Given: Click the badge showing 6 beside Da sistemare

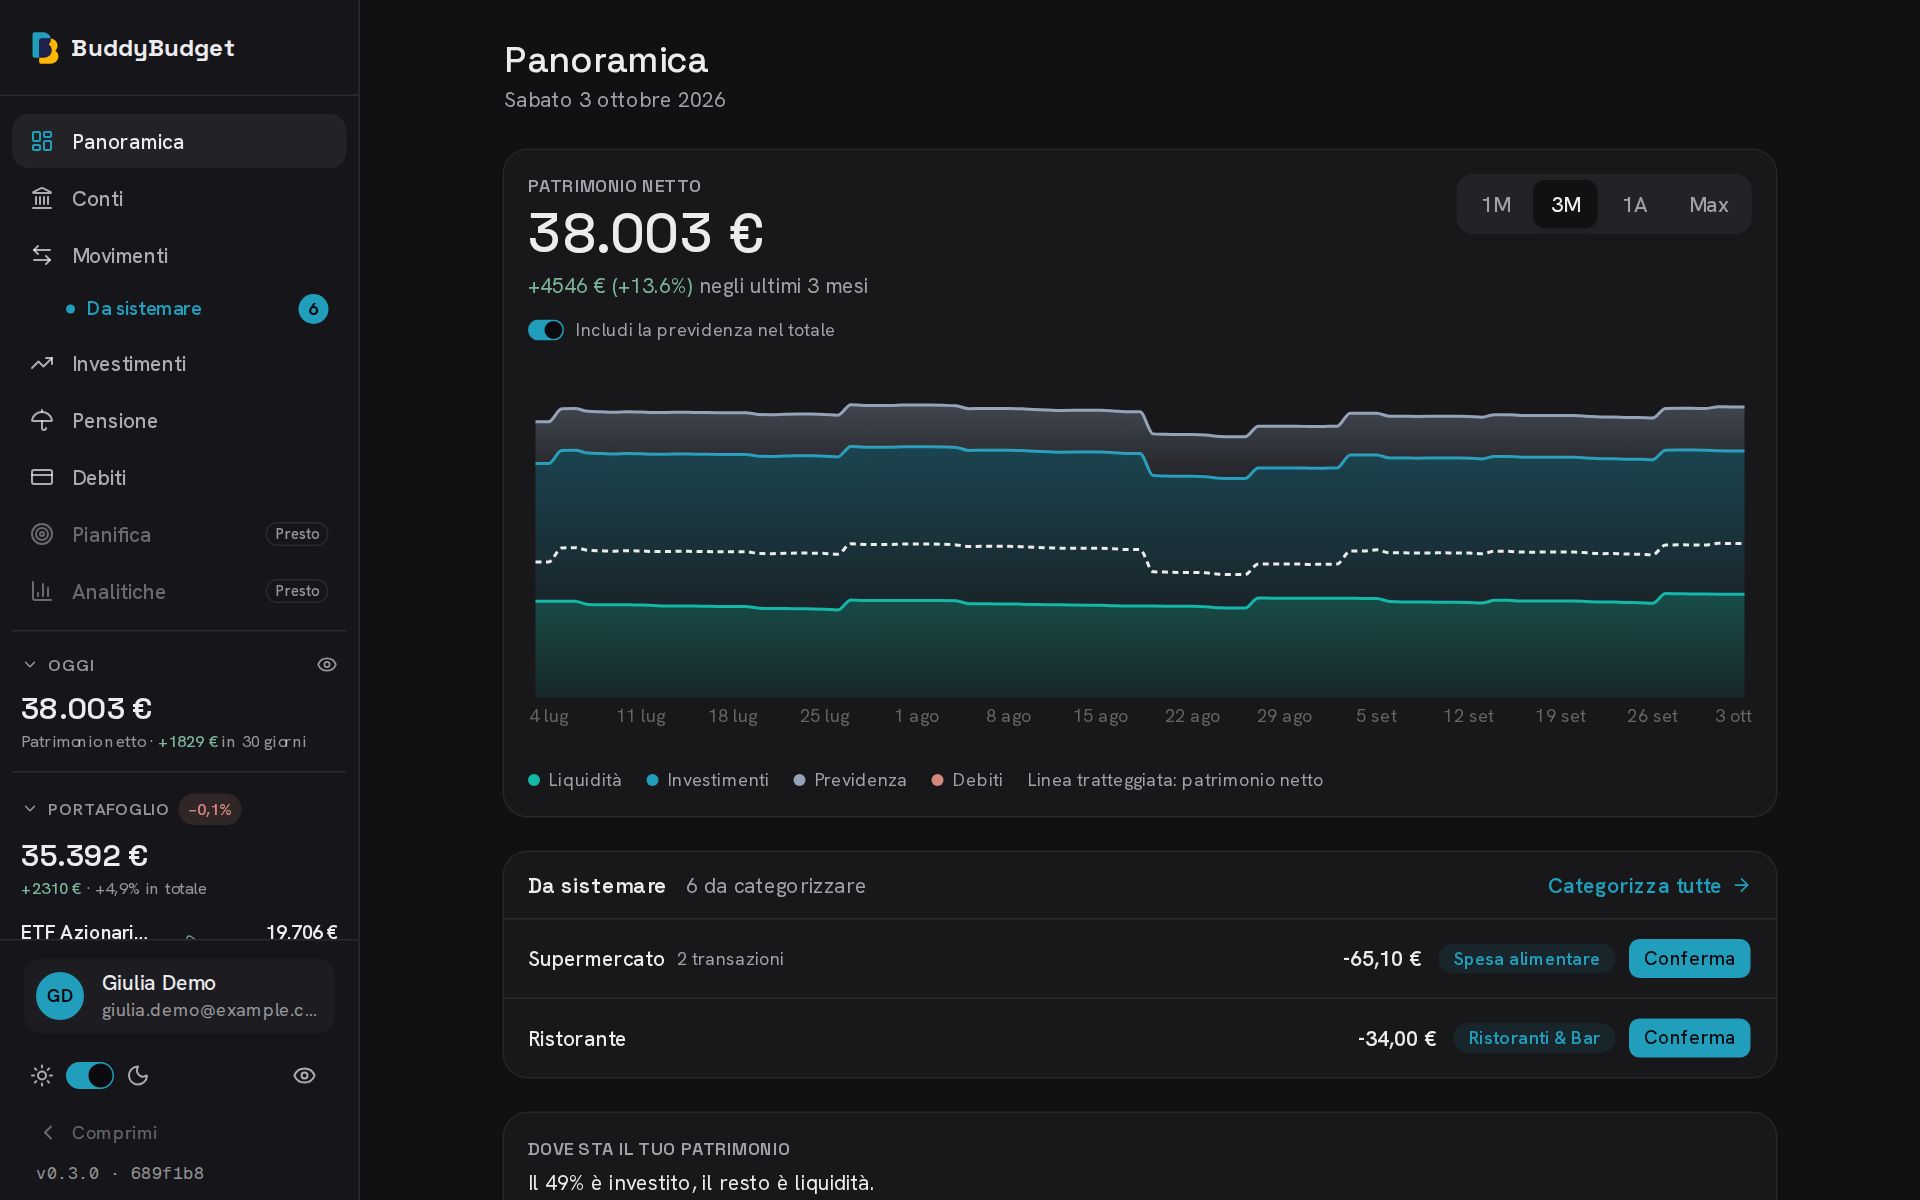Looking at the screenshot, I should [313, 309].
